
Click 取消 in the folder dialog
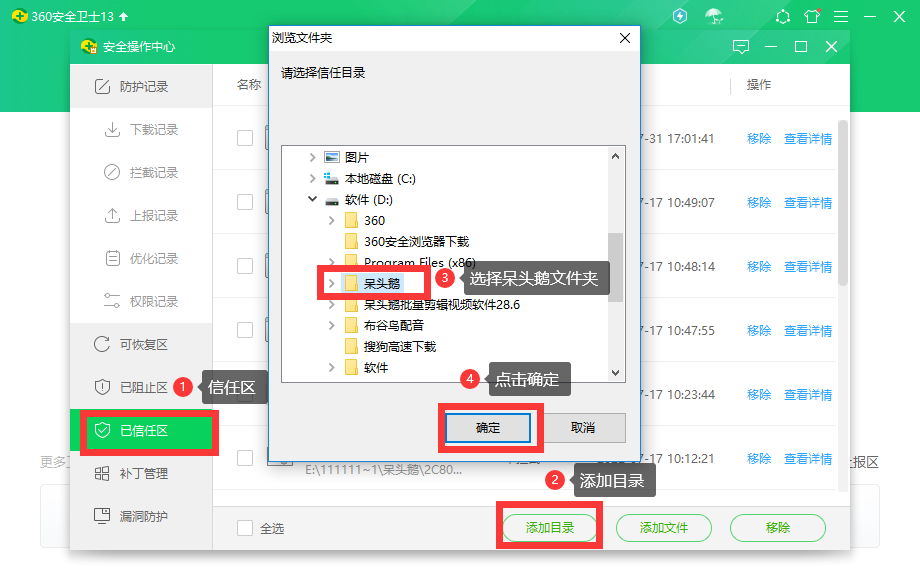(583, 428)
